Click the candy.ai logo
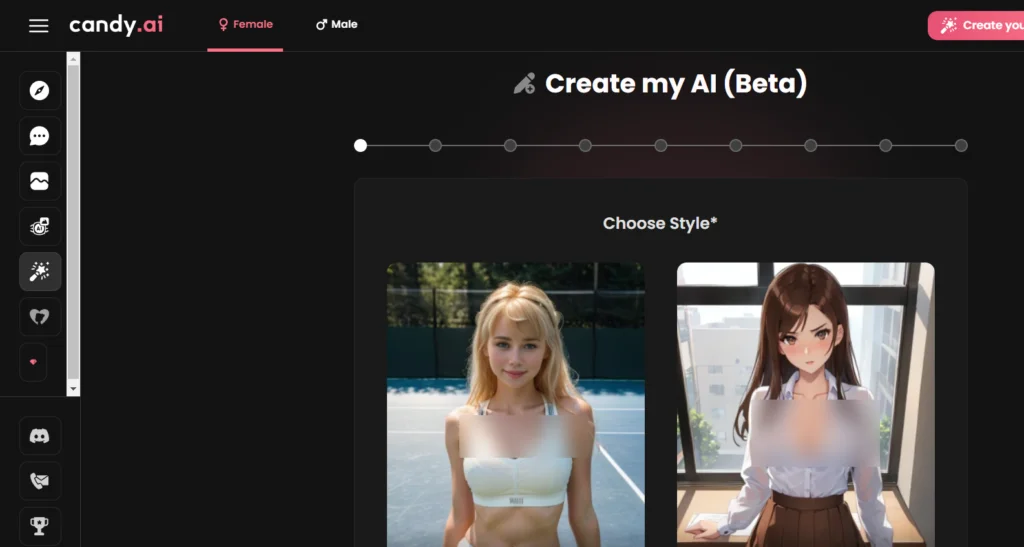1024x547 pixels. [x=116, y=25]
